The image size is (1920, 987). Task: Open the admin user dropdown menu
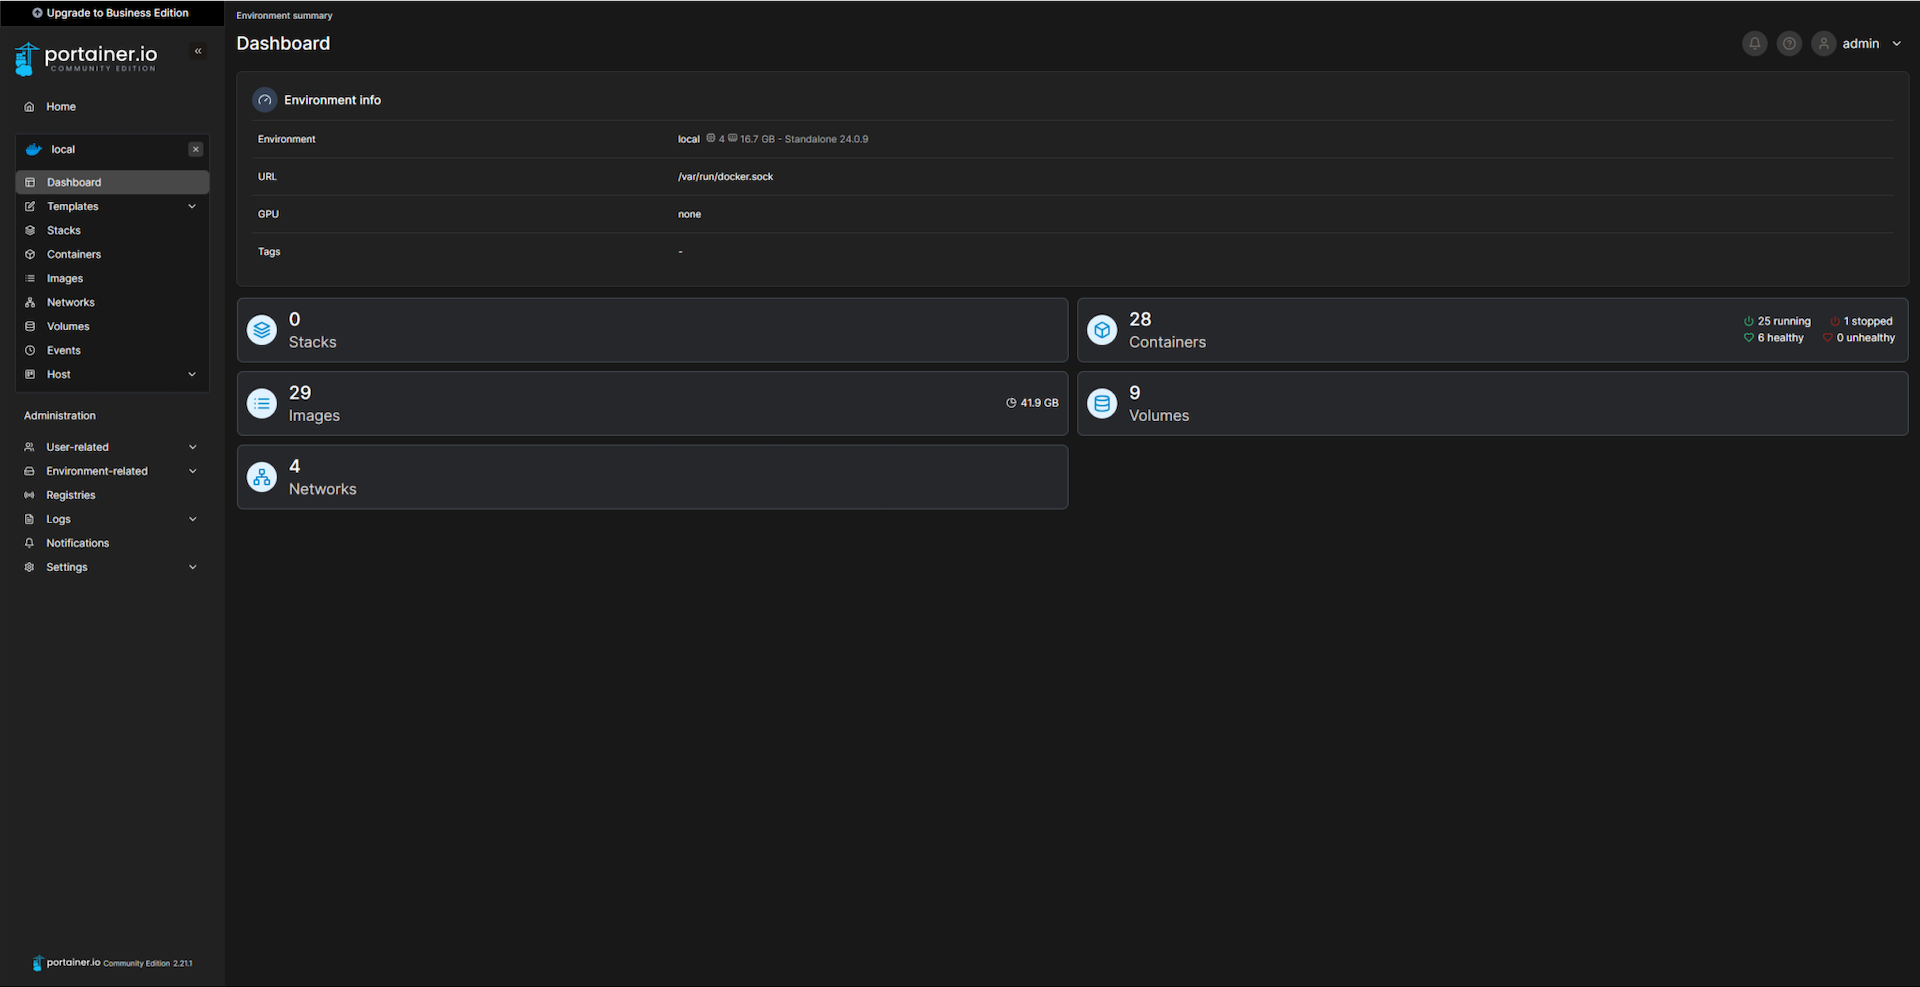click(1896, 44)
